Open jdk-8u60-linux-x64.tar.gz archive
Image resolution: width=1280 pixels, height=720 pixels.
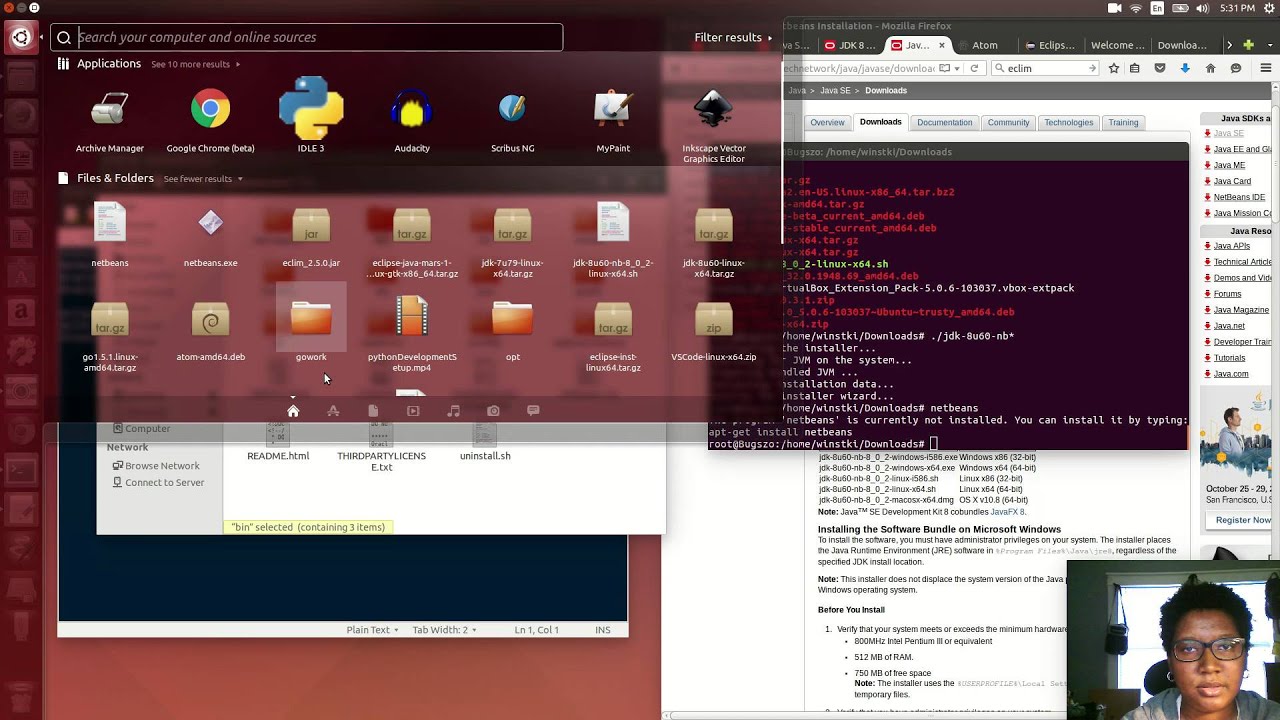[714, 240]
